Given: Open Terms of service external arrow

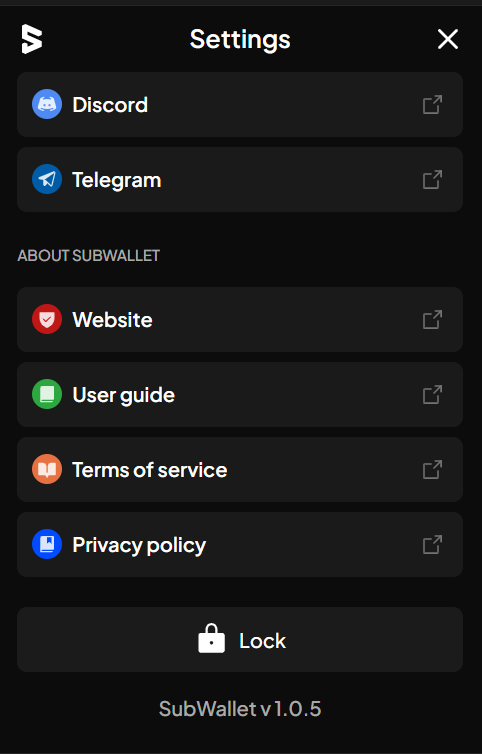Looking at the screenshot, I should click(x=432, y=469).
